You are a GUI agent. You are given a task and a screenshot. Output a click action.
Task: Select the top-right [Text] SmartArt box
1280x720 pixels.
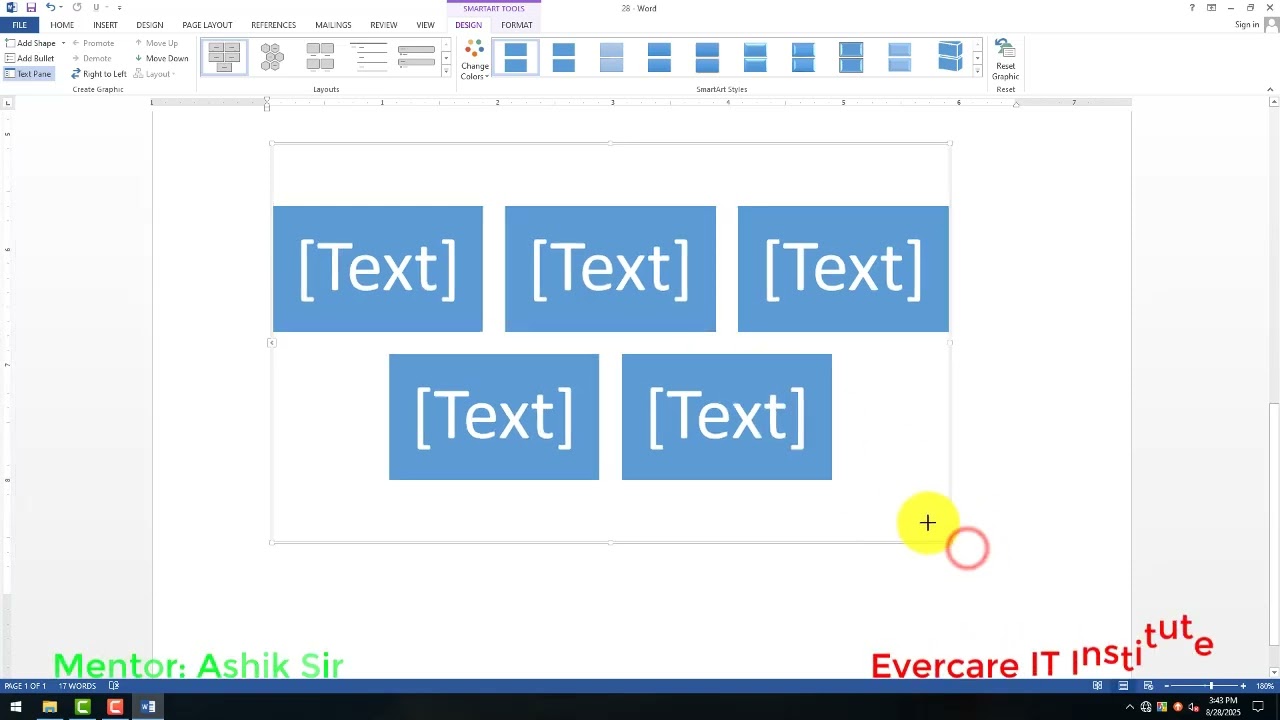(843, 268)
